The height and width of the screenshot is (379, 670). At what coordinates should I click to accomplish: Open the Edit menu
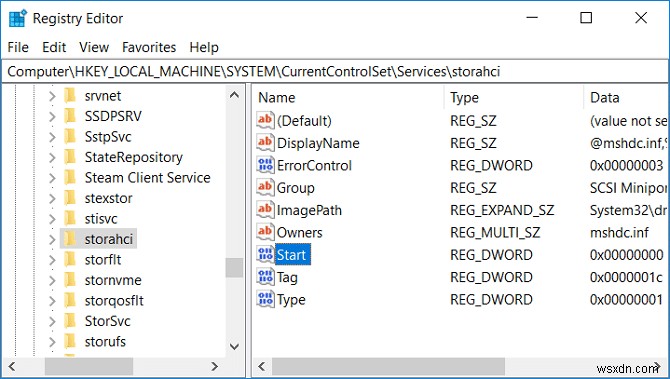pyautogui.click(x=54, y=47)
